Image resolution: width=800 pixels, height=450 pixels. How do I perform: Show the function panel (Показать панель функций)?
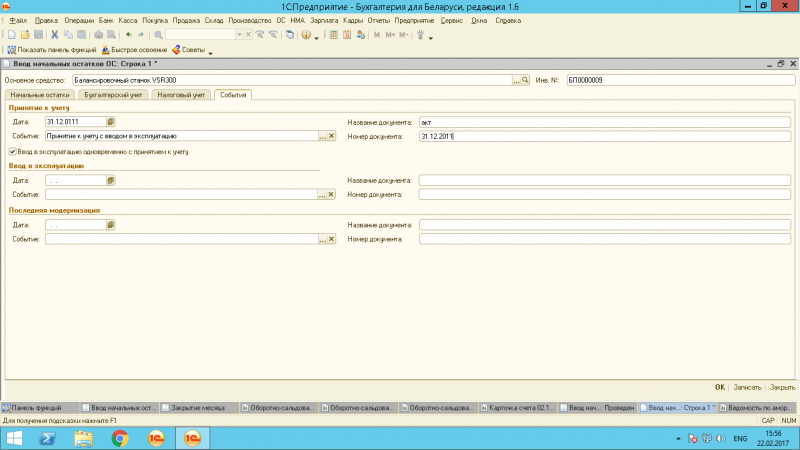click(52, 49)
